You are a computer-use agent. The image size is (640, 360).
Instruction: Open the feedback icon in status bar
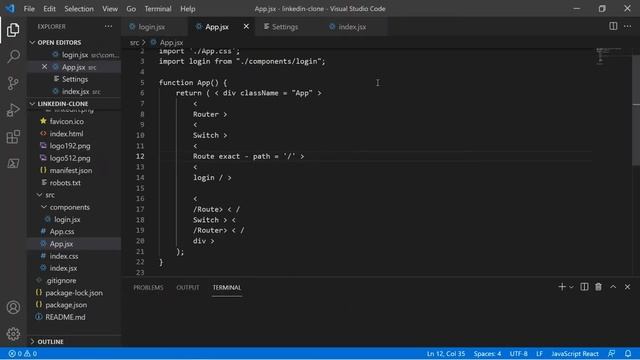(x=611, y=353)
